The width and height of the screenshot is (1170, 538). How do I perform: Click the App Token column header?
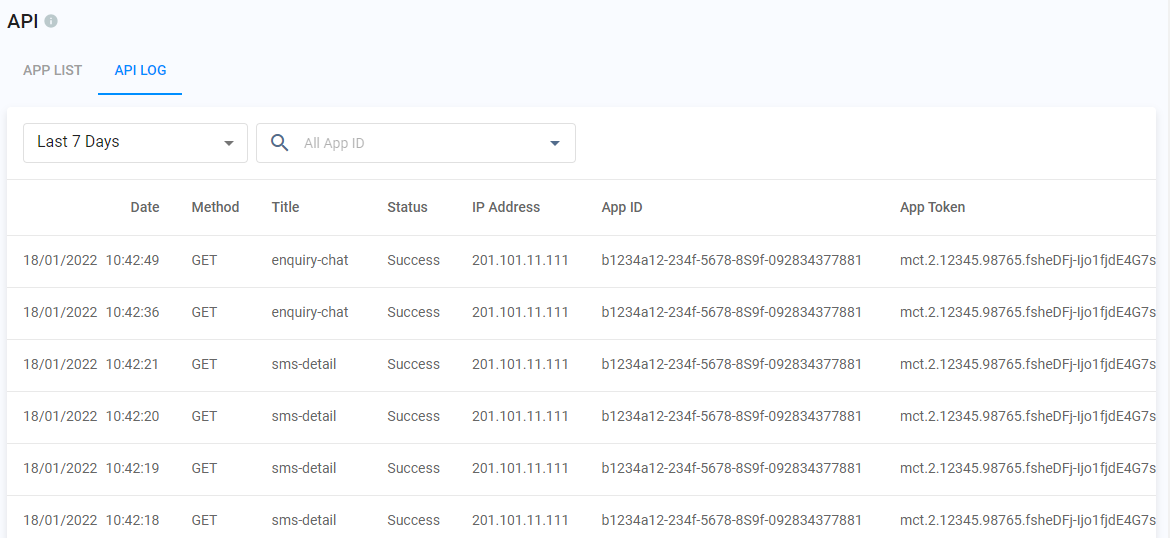click(x=932, y=208)
